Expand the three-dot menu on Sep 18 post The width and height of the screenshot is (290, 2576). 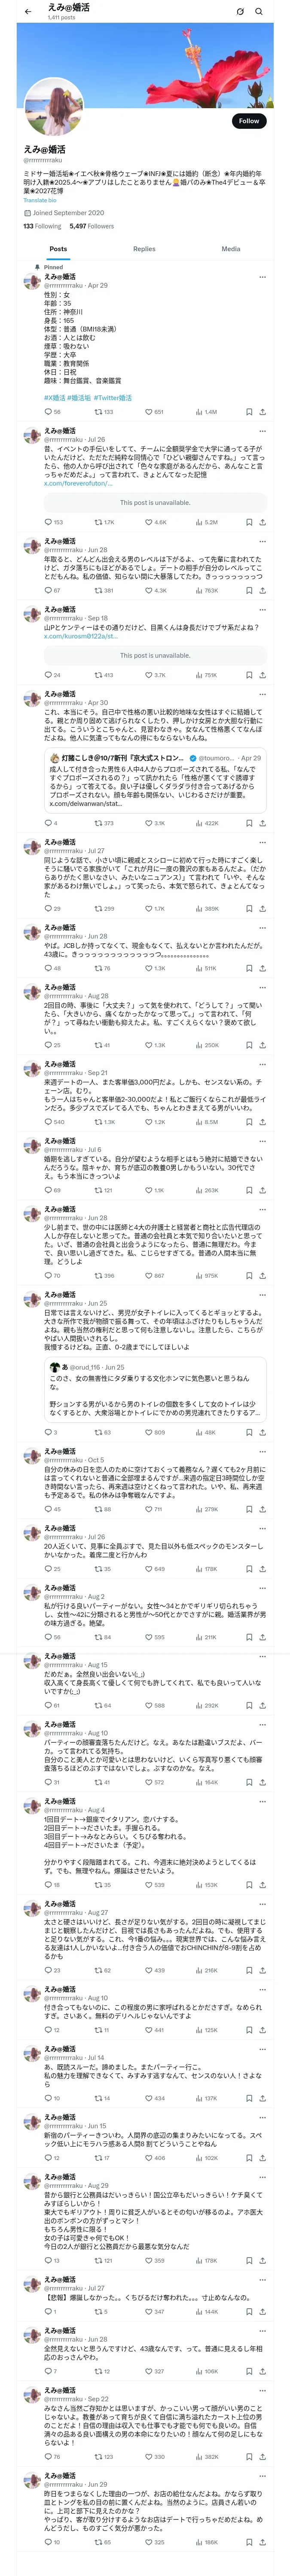coord(262,609)
